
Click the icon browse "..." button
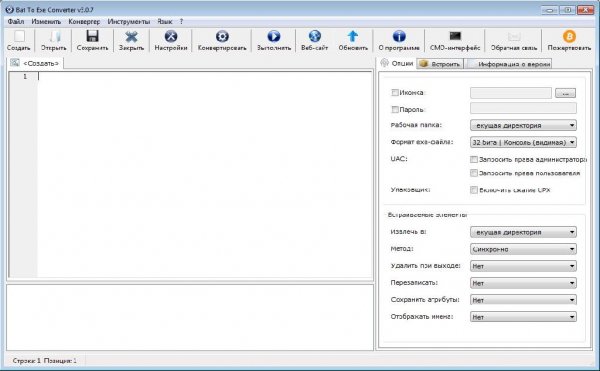[565, 93]
